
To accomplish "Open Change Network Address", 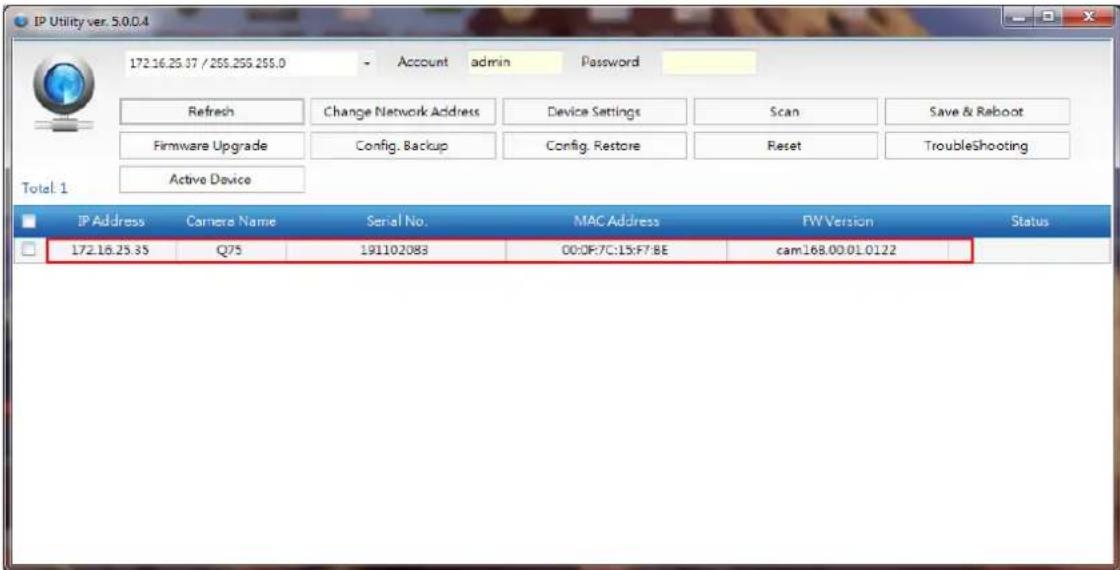I will pyautogui.click(x=402, y=112).
